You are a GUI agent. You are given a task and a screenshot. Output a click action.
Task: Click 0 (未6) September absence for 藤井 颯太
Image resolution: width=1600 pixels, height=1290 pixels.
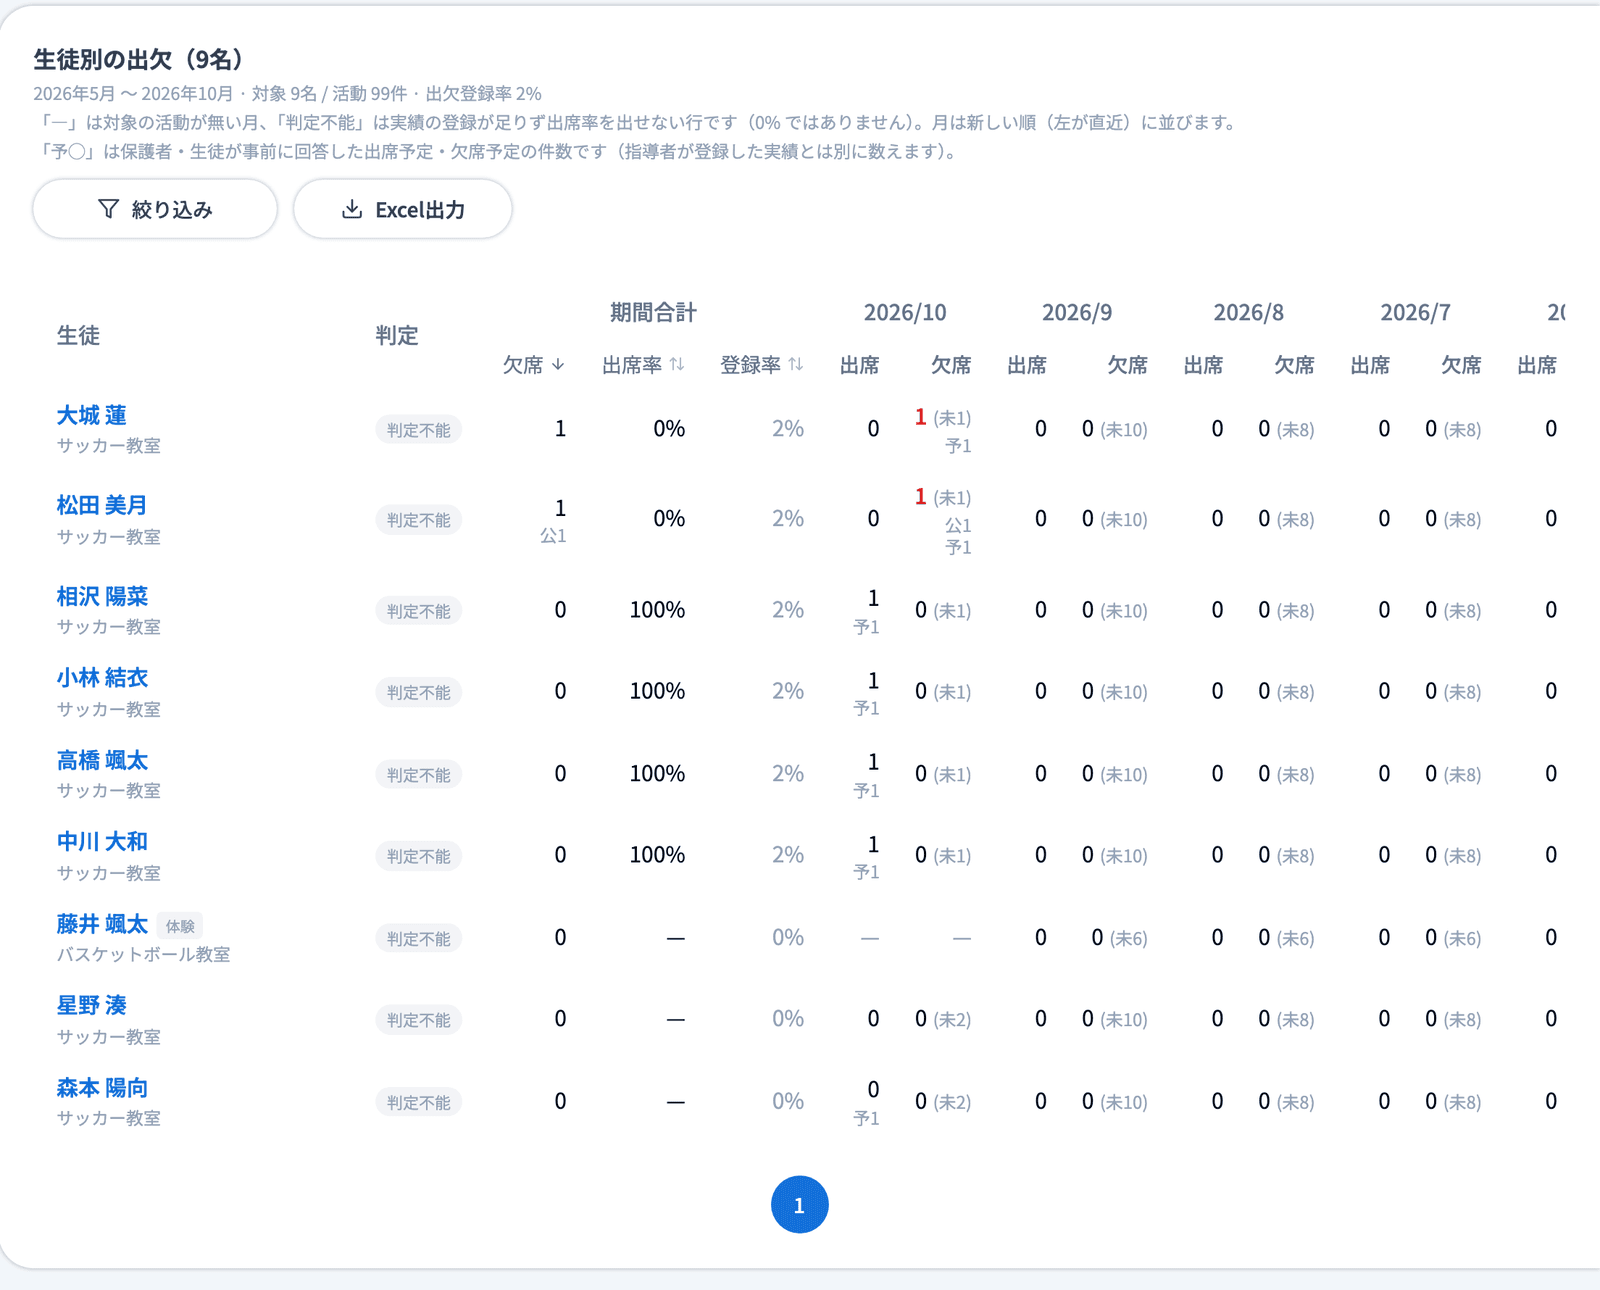pos(1119,938)
